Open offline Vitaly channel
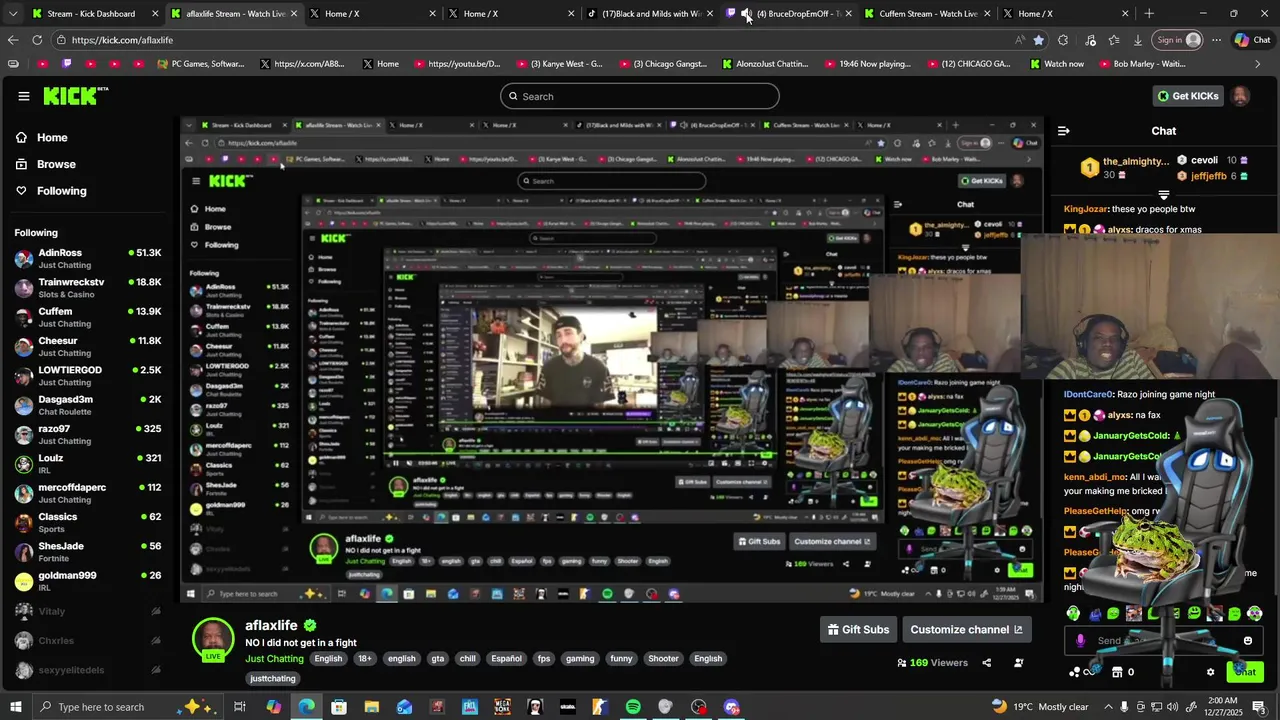 pos(88,611)
